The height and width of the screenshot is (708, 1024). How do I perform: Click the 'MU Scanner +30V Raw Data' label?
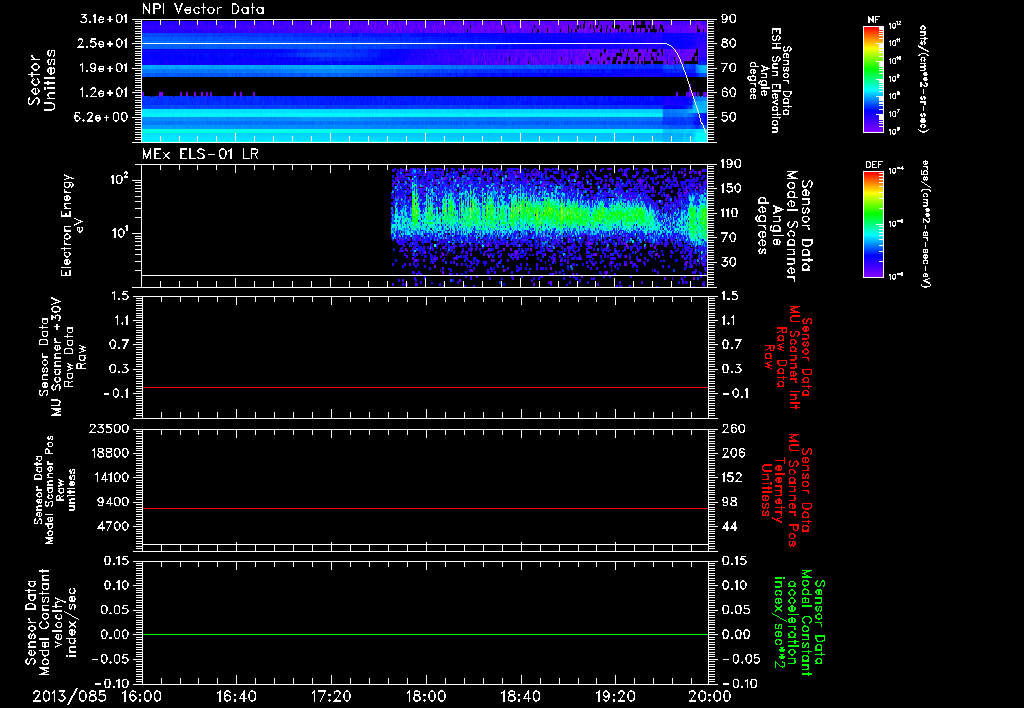tap(62, 357)
